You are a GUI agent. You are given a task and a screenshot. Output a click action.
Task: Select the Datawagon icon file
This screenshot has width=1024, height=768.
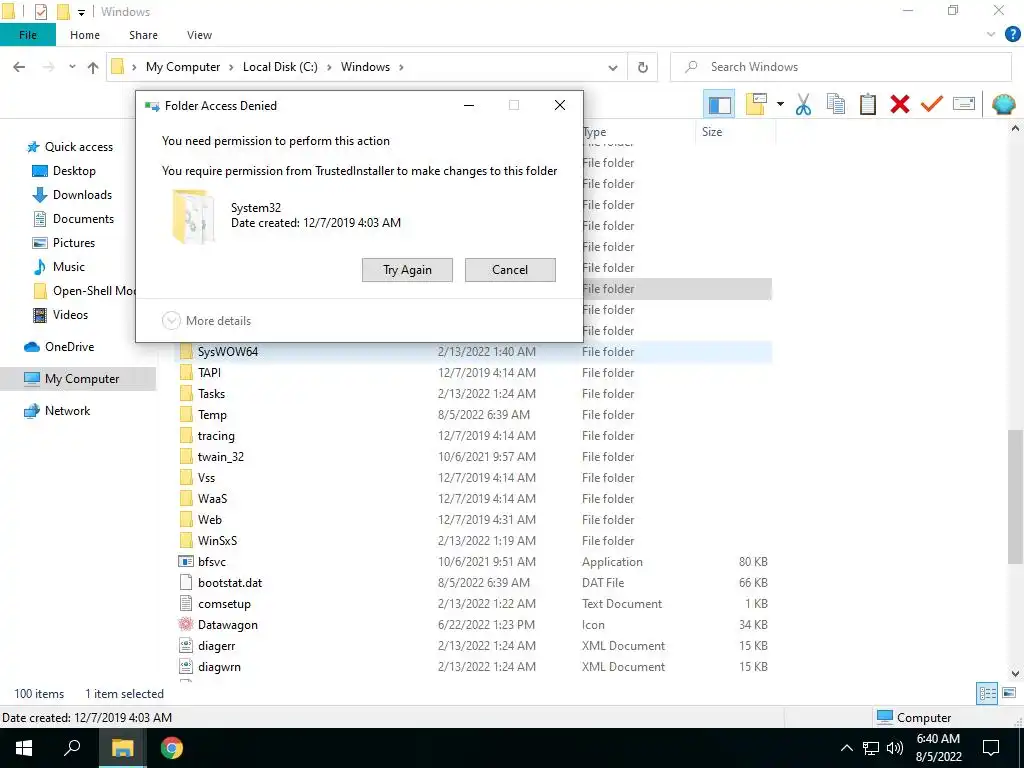tap(227, 625)
